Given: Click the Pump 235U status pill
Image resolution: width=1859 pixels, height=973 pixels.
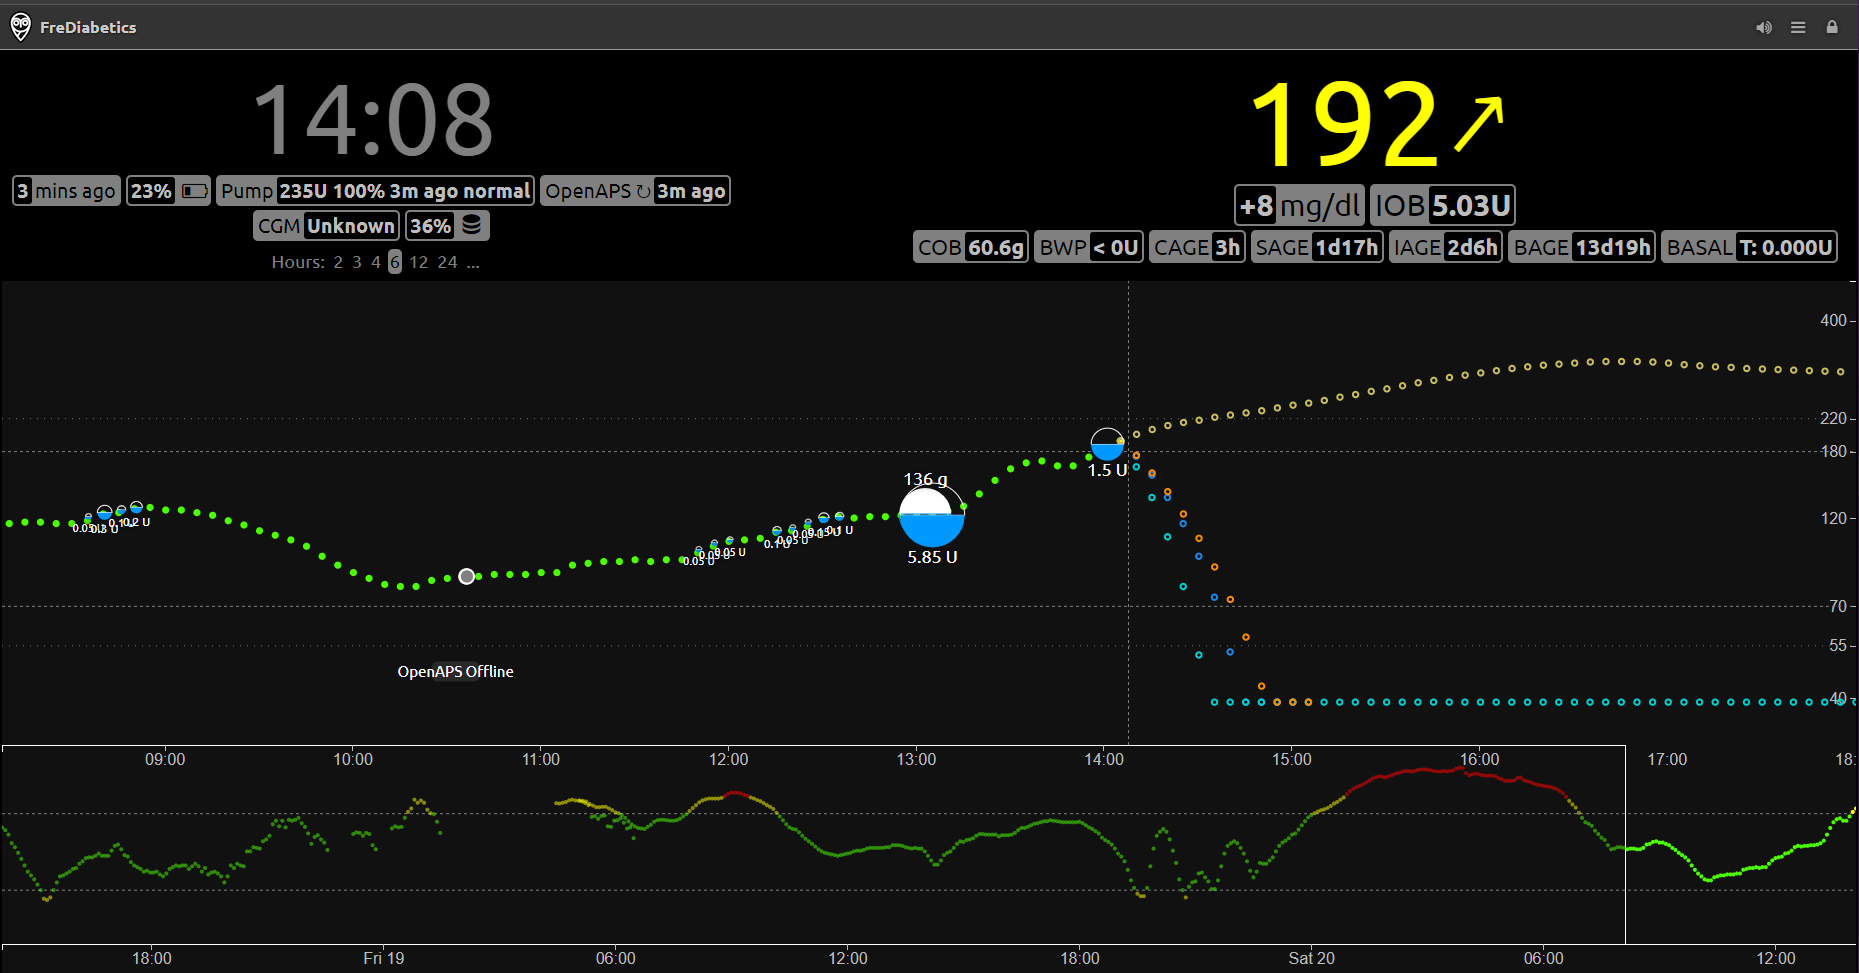Looking at the screenshot, I should 376,190.
